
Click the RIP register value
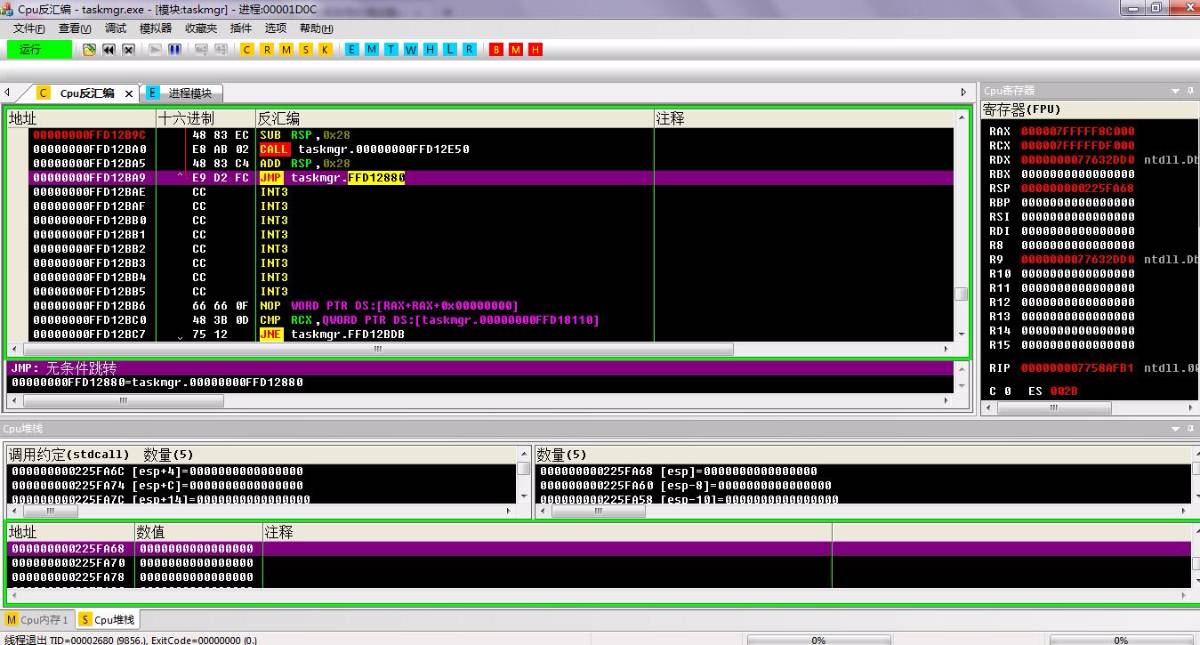tap(1077, 368)
